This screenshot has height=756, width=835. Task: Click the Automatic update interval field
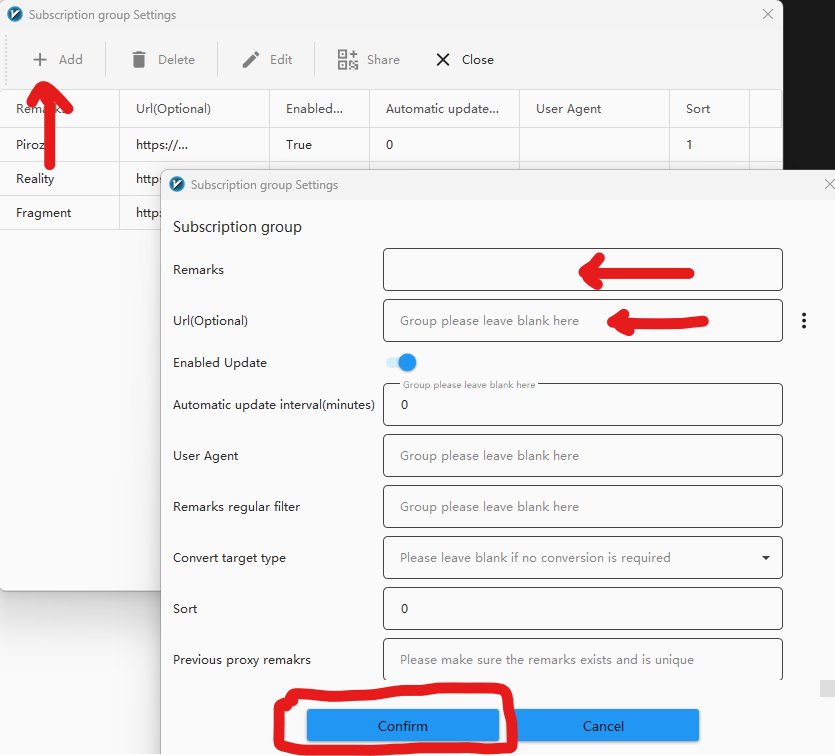[582, 405]
